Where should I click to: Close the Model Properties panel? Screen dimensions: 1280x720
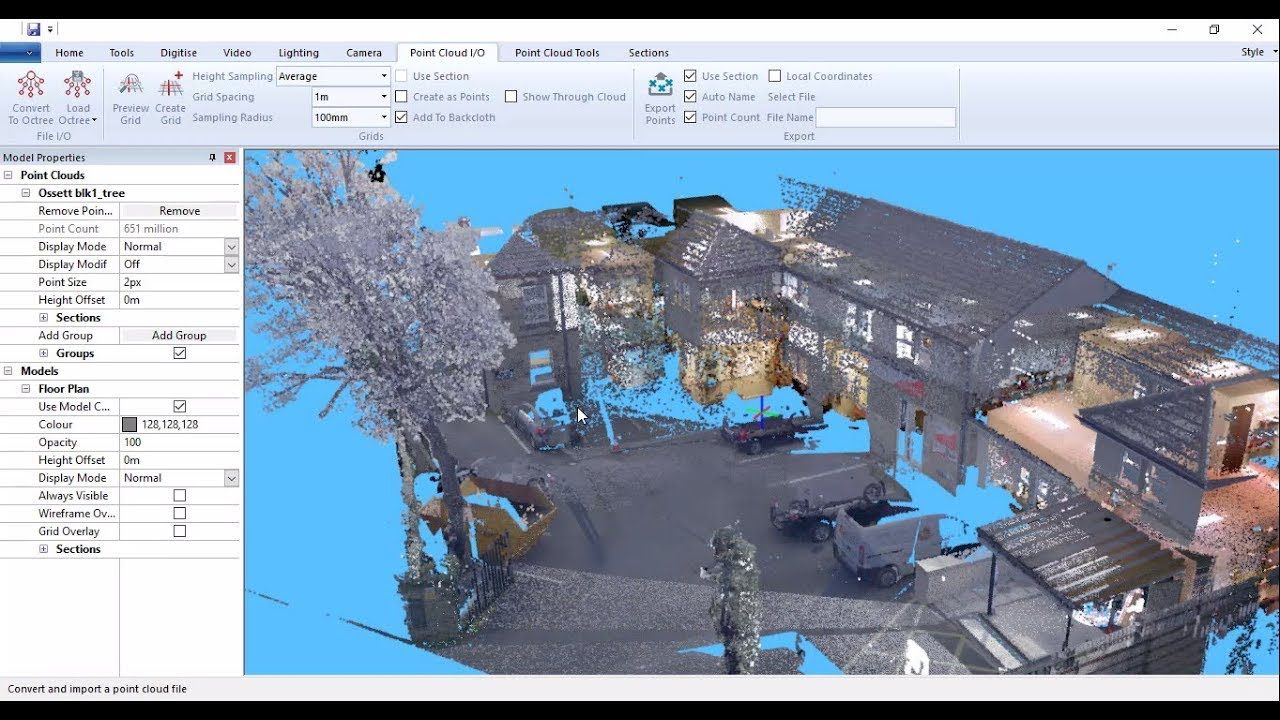pyautogui.click(x=229, y=157)
